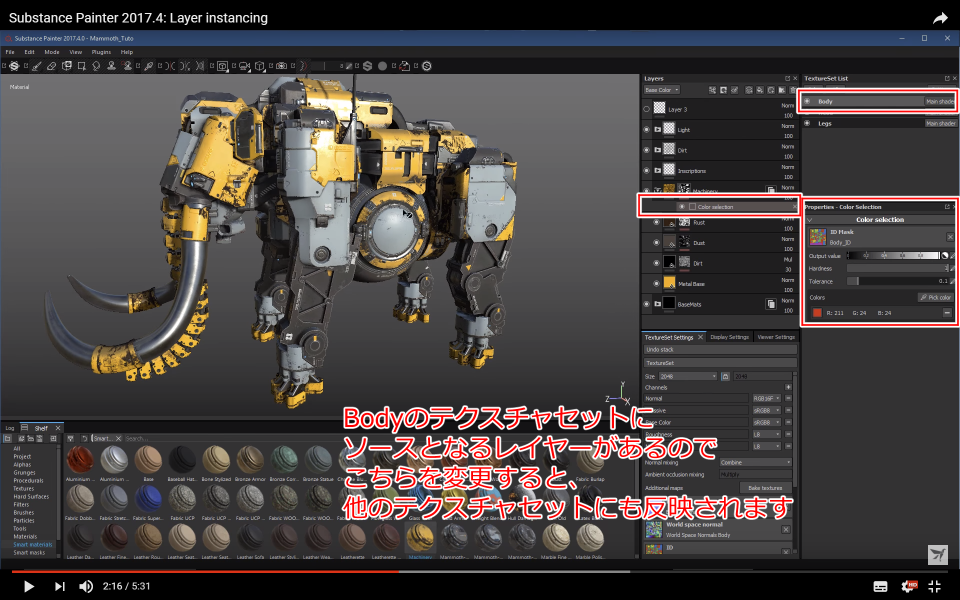
Task: Open Ambient occlusion mixing Multiply dropdown
Action: [x=755, y=475]
